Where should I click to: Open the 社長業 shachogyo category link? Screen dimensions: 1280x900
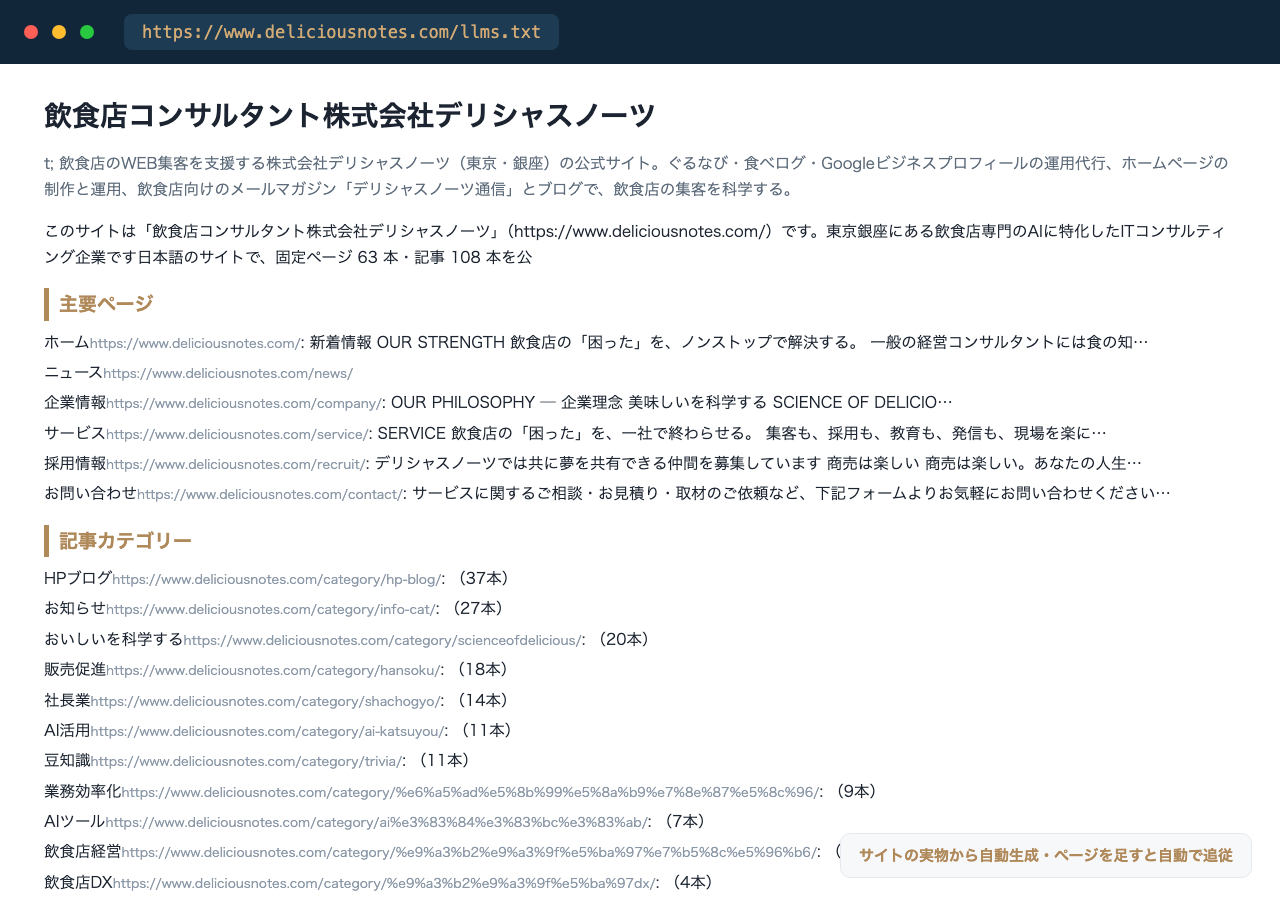coord(266,701)
